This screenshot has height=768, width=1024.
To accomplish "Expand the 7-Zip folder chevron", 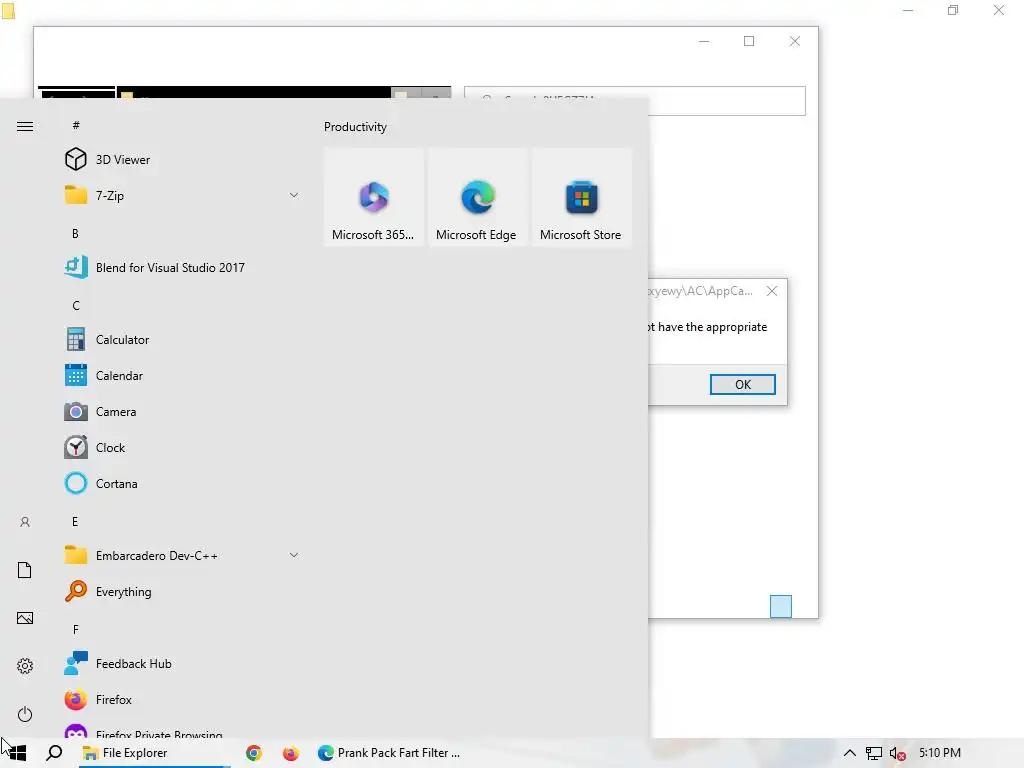I will pos(294,195).
